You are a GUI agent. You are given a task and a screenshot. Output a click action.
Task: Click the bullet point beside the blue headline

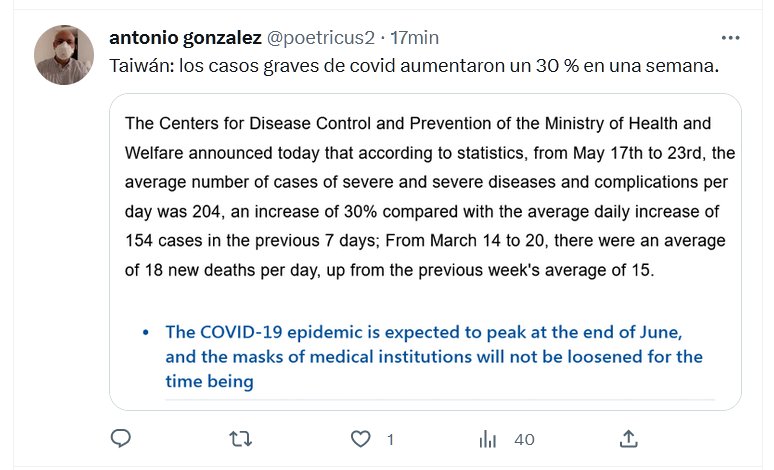point(146,332)
